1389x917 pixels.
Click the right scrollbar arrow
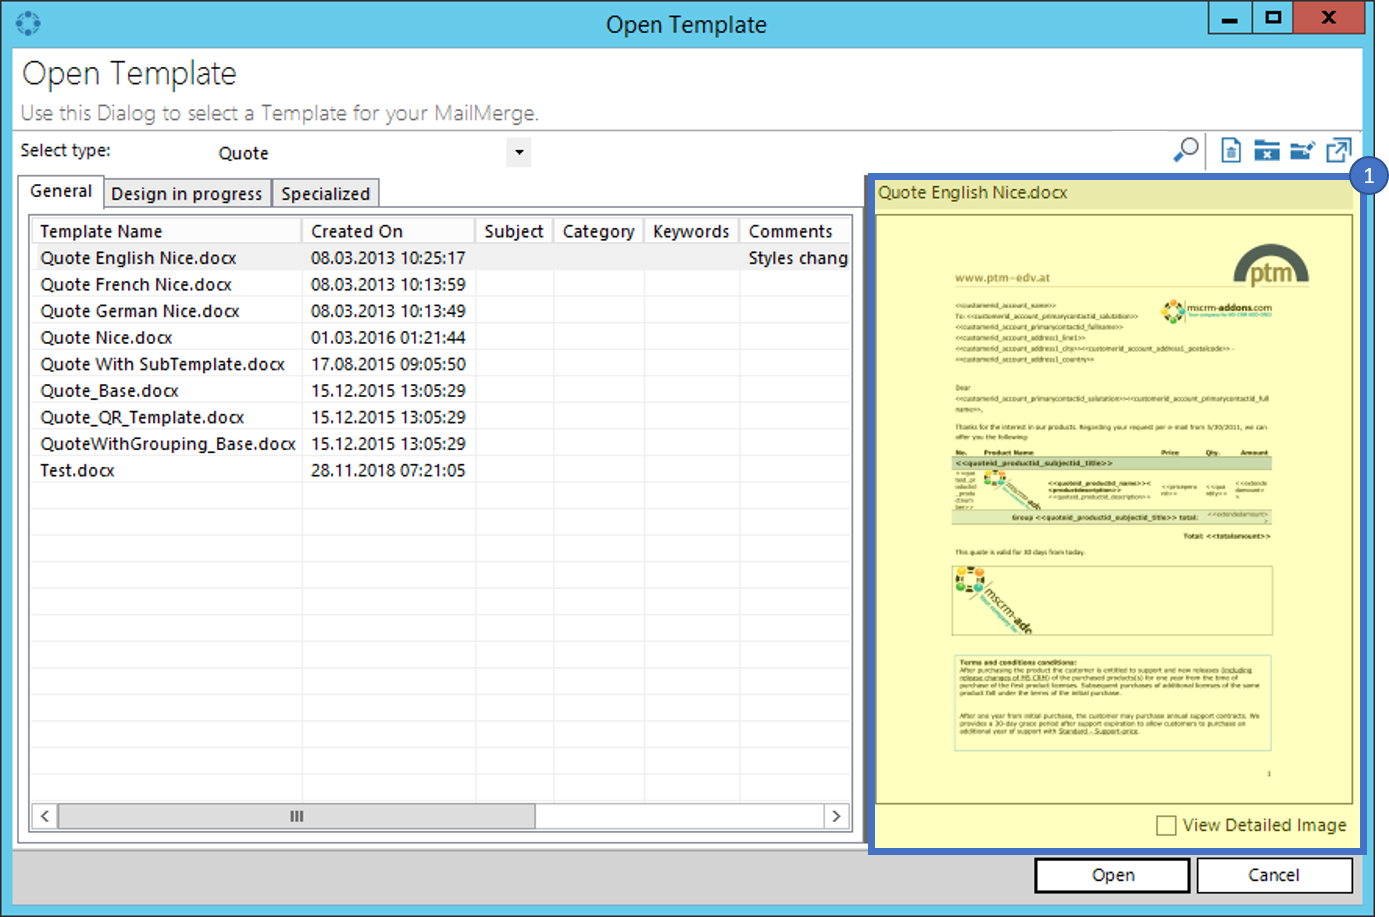coord(837,816)
